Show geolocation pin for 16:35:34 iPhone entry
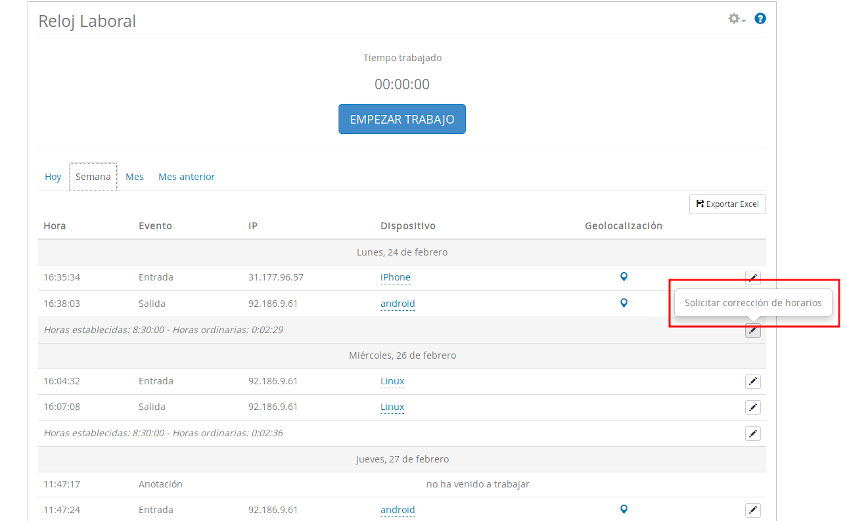Image resolution: width=847 pixels, height=521 pixels. tap(624, 277)
